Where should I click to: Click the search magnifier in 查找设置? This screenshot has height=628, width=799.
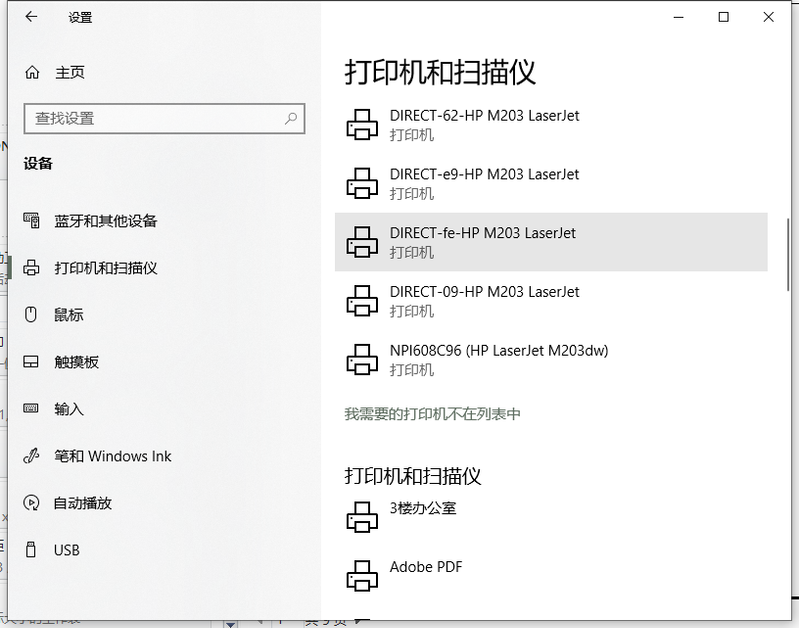click(x=291, y=119)
